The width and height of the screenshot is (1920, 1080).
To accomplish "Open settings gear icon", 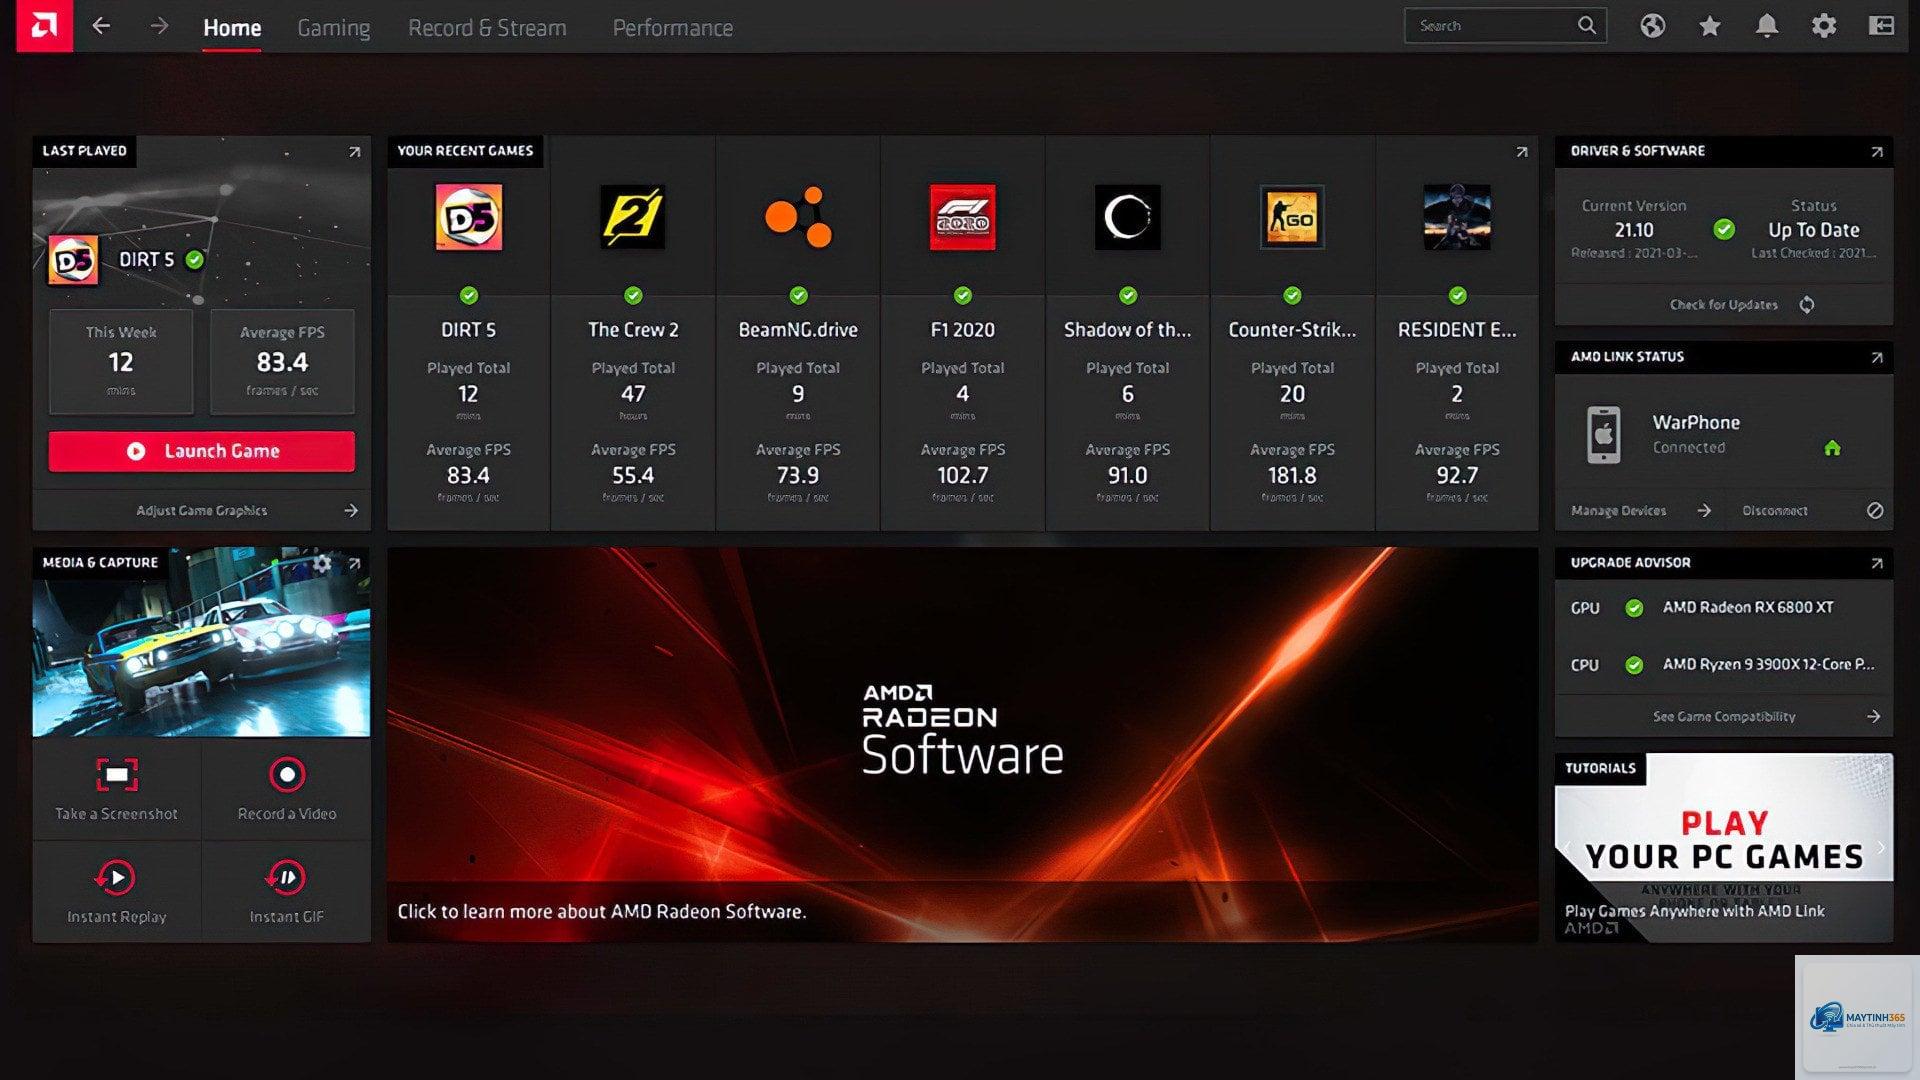I will pyautogui.click(x=1824, y=26).
